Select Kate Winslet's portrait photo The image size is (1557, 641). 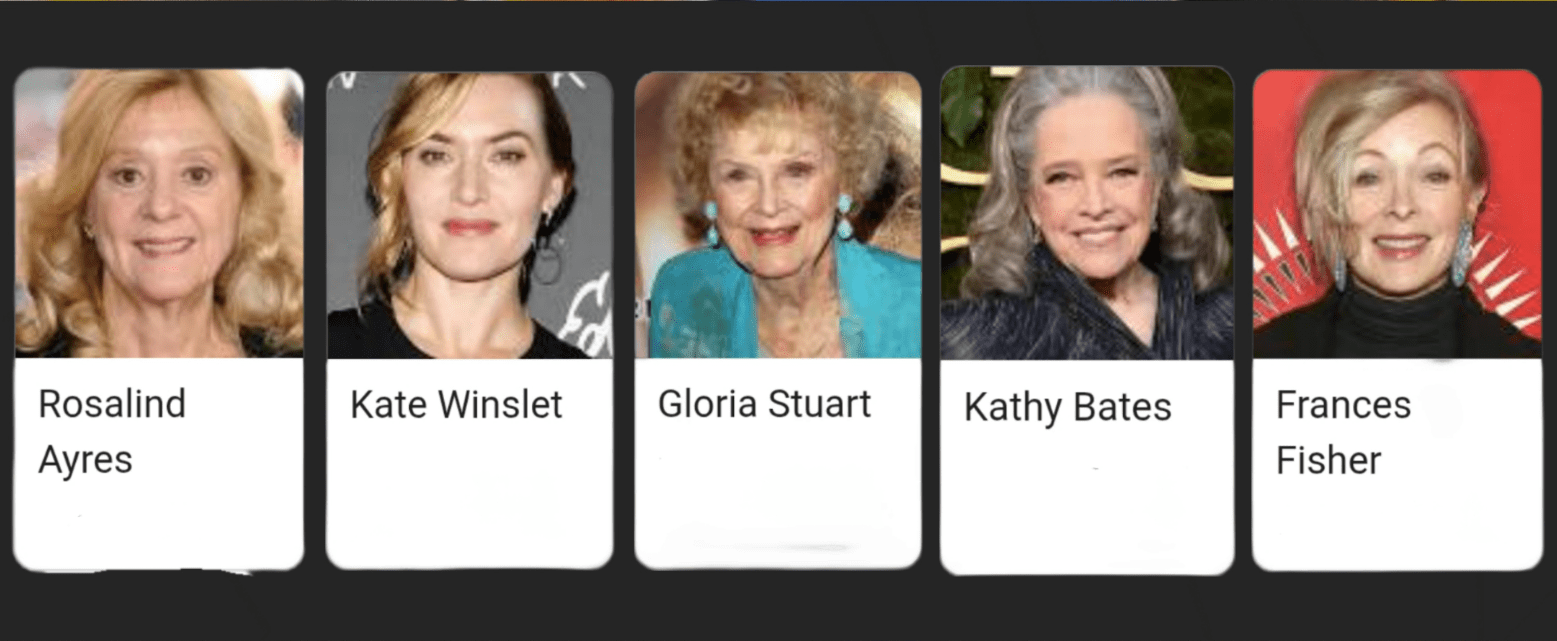(x=469, y=214)
